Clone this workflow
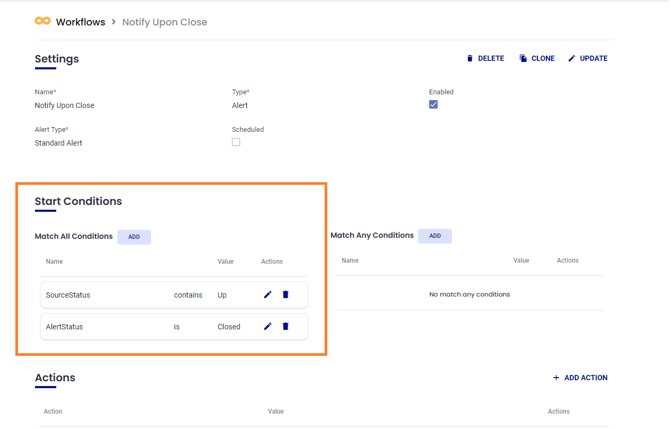The width and height of the screenshot is (670, 430). (537, 59)
